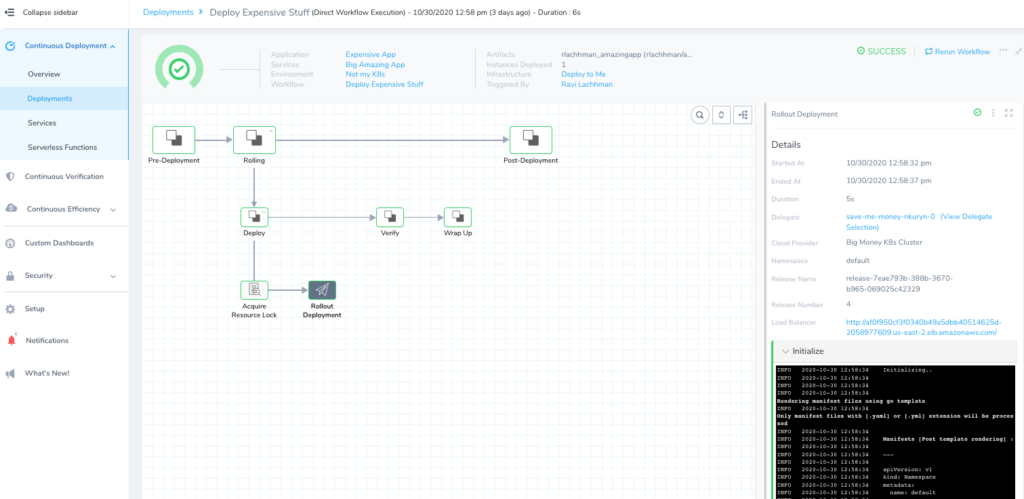
Task: Open Continuous Verification shield icon
Action: click(10, 176)
